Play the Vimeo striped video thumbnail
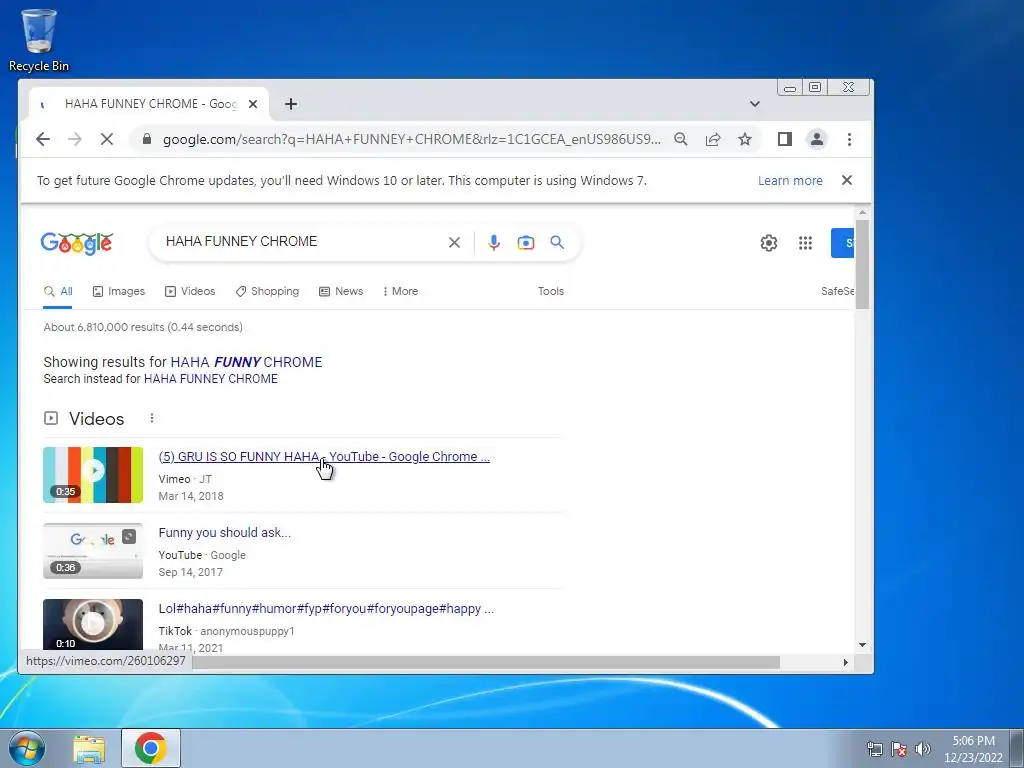Image resolution: width=1024 pixels, height=768 pixels. (93, 475)
